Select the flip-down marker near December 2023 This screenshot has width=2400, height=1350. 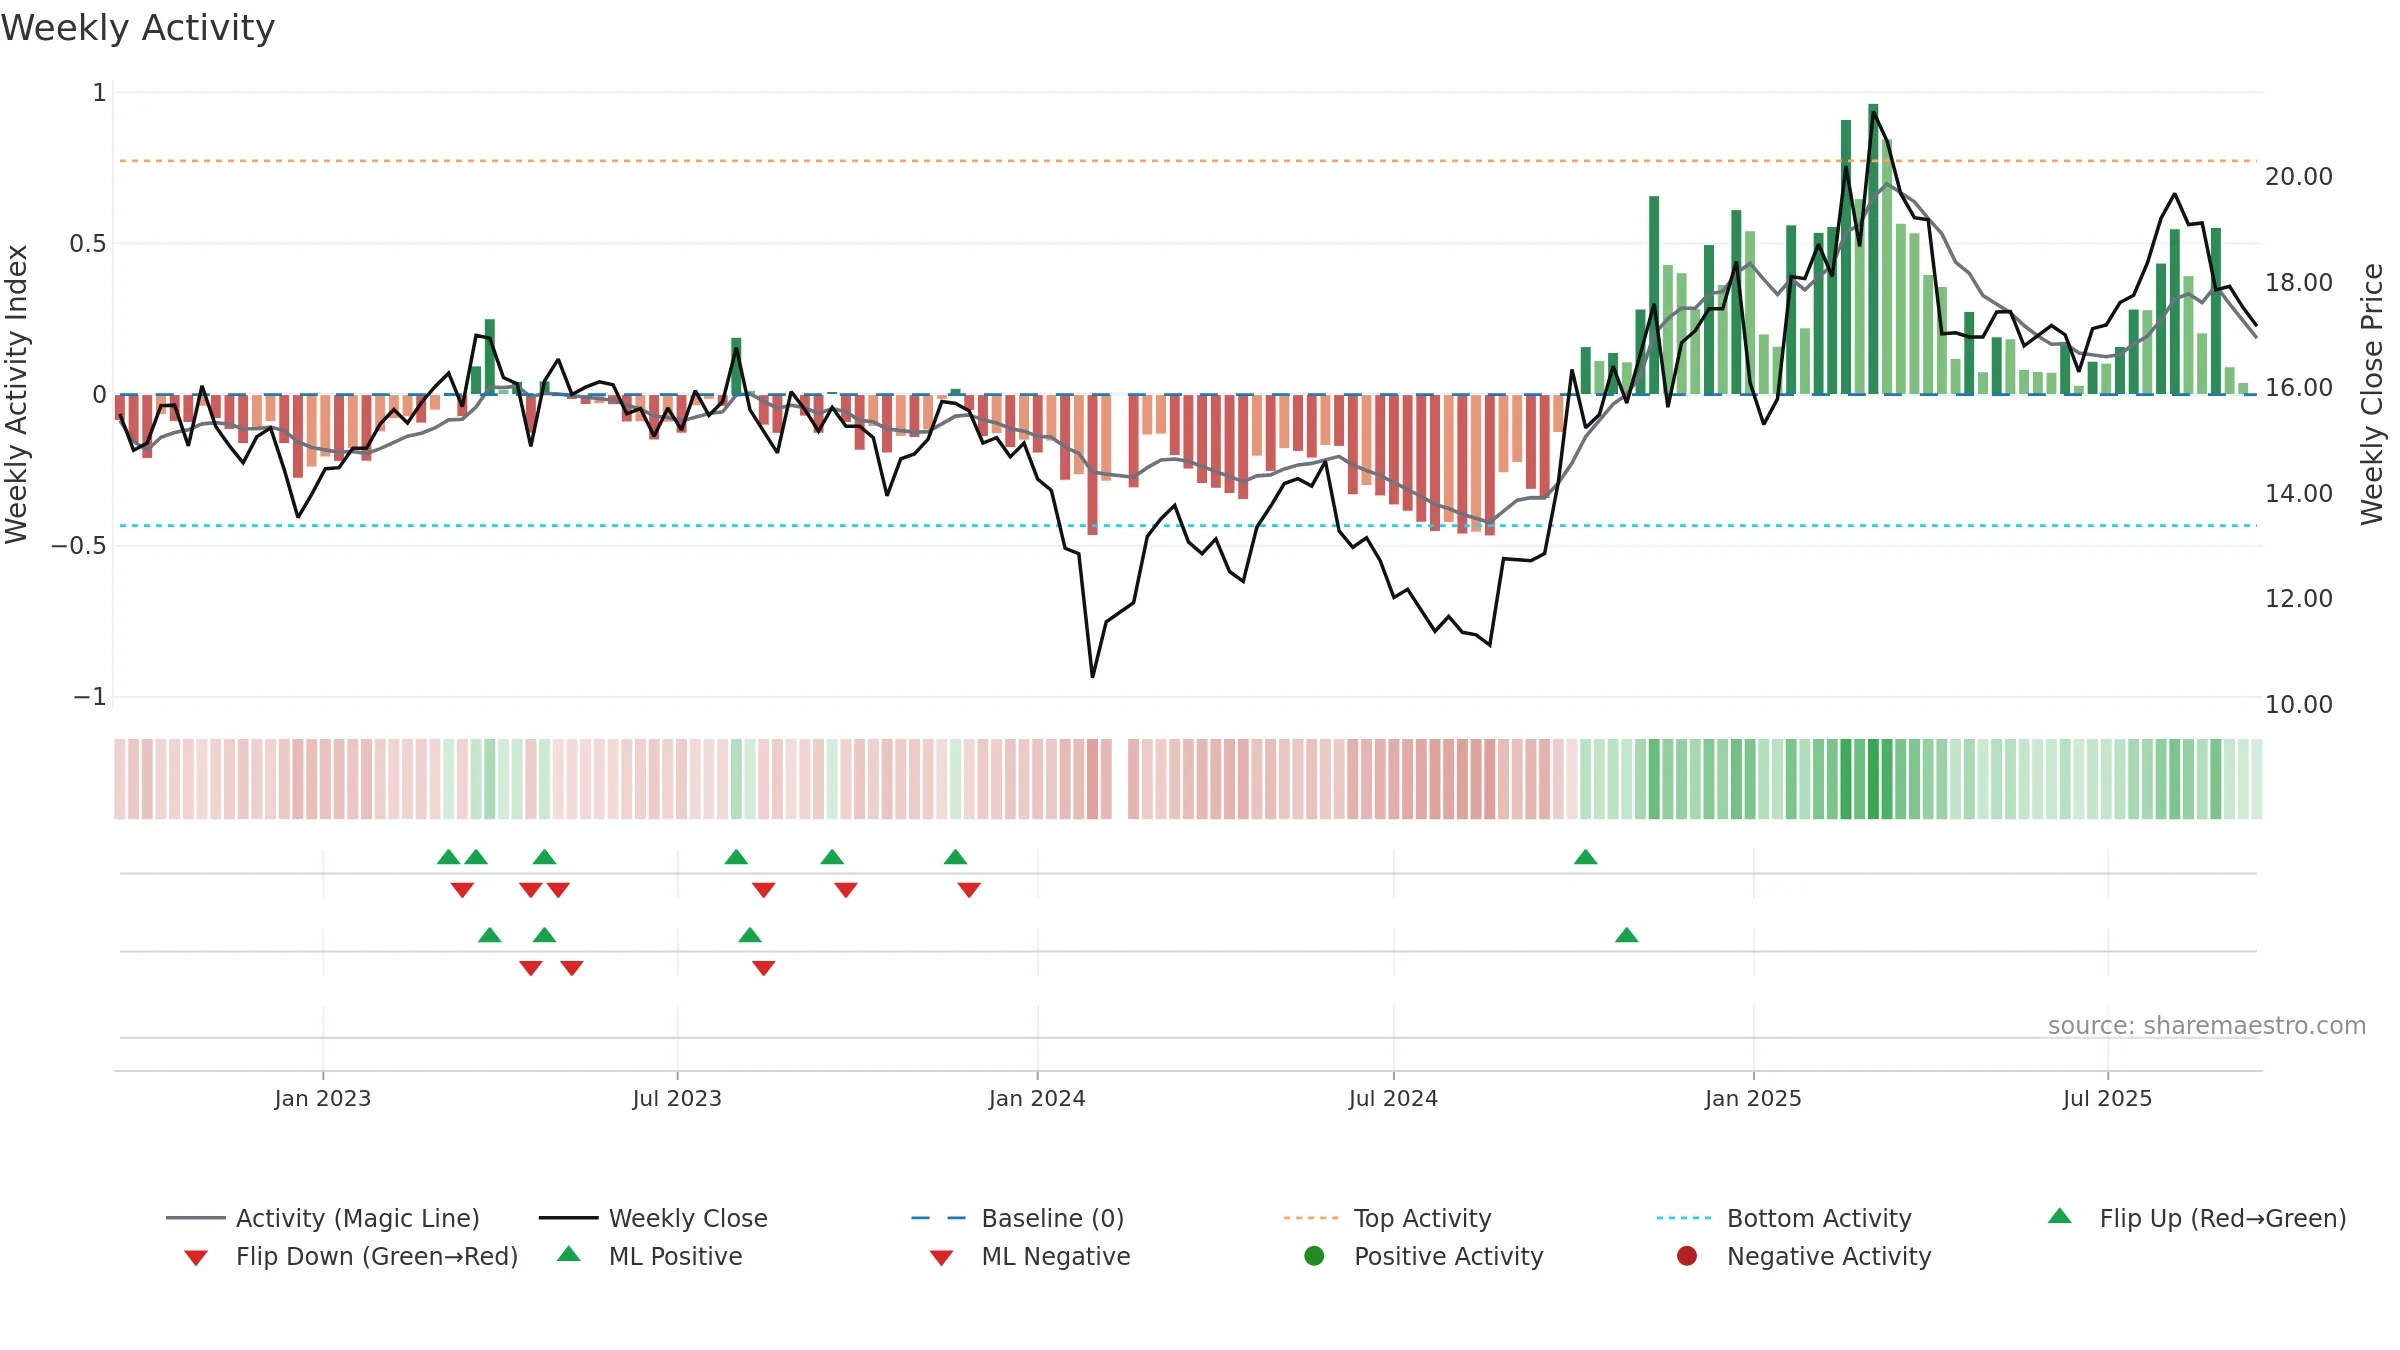[x=969, y=890]
